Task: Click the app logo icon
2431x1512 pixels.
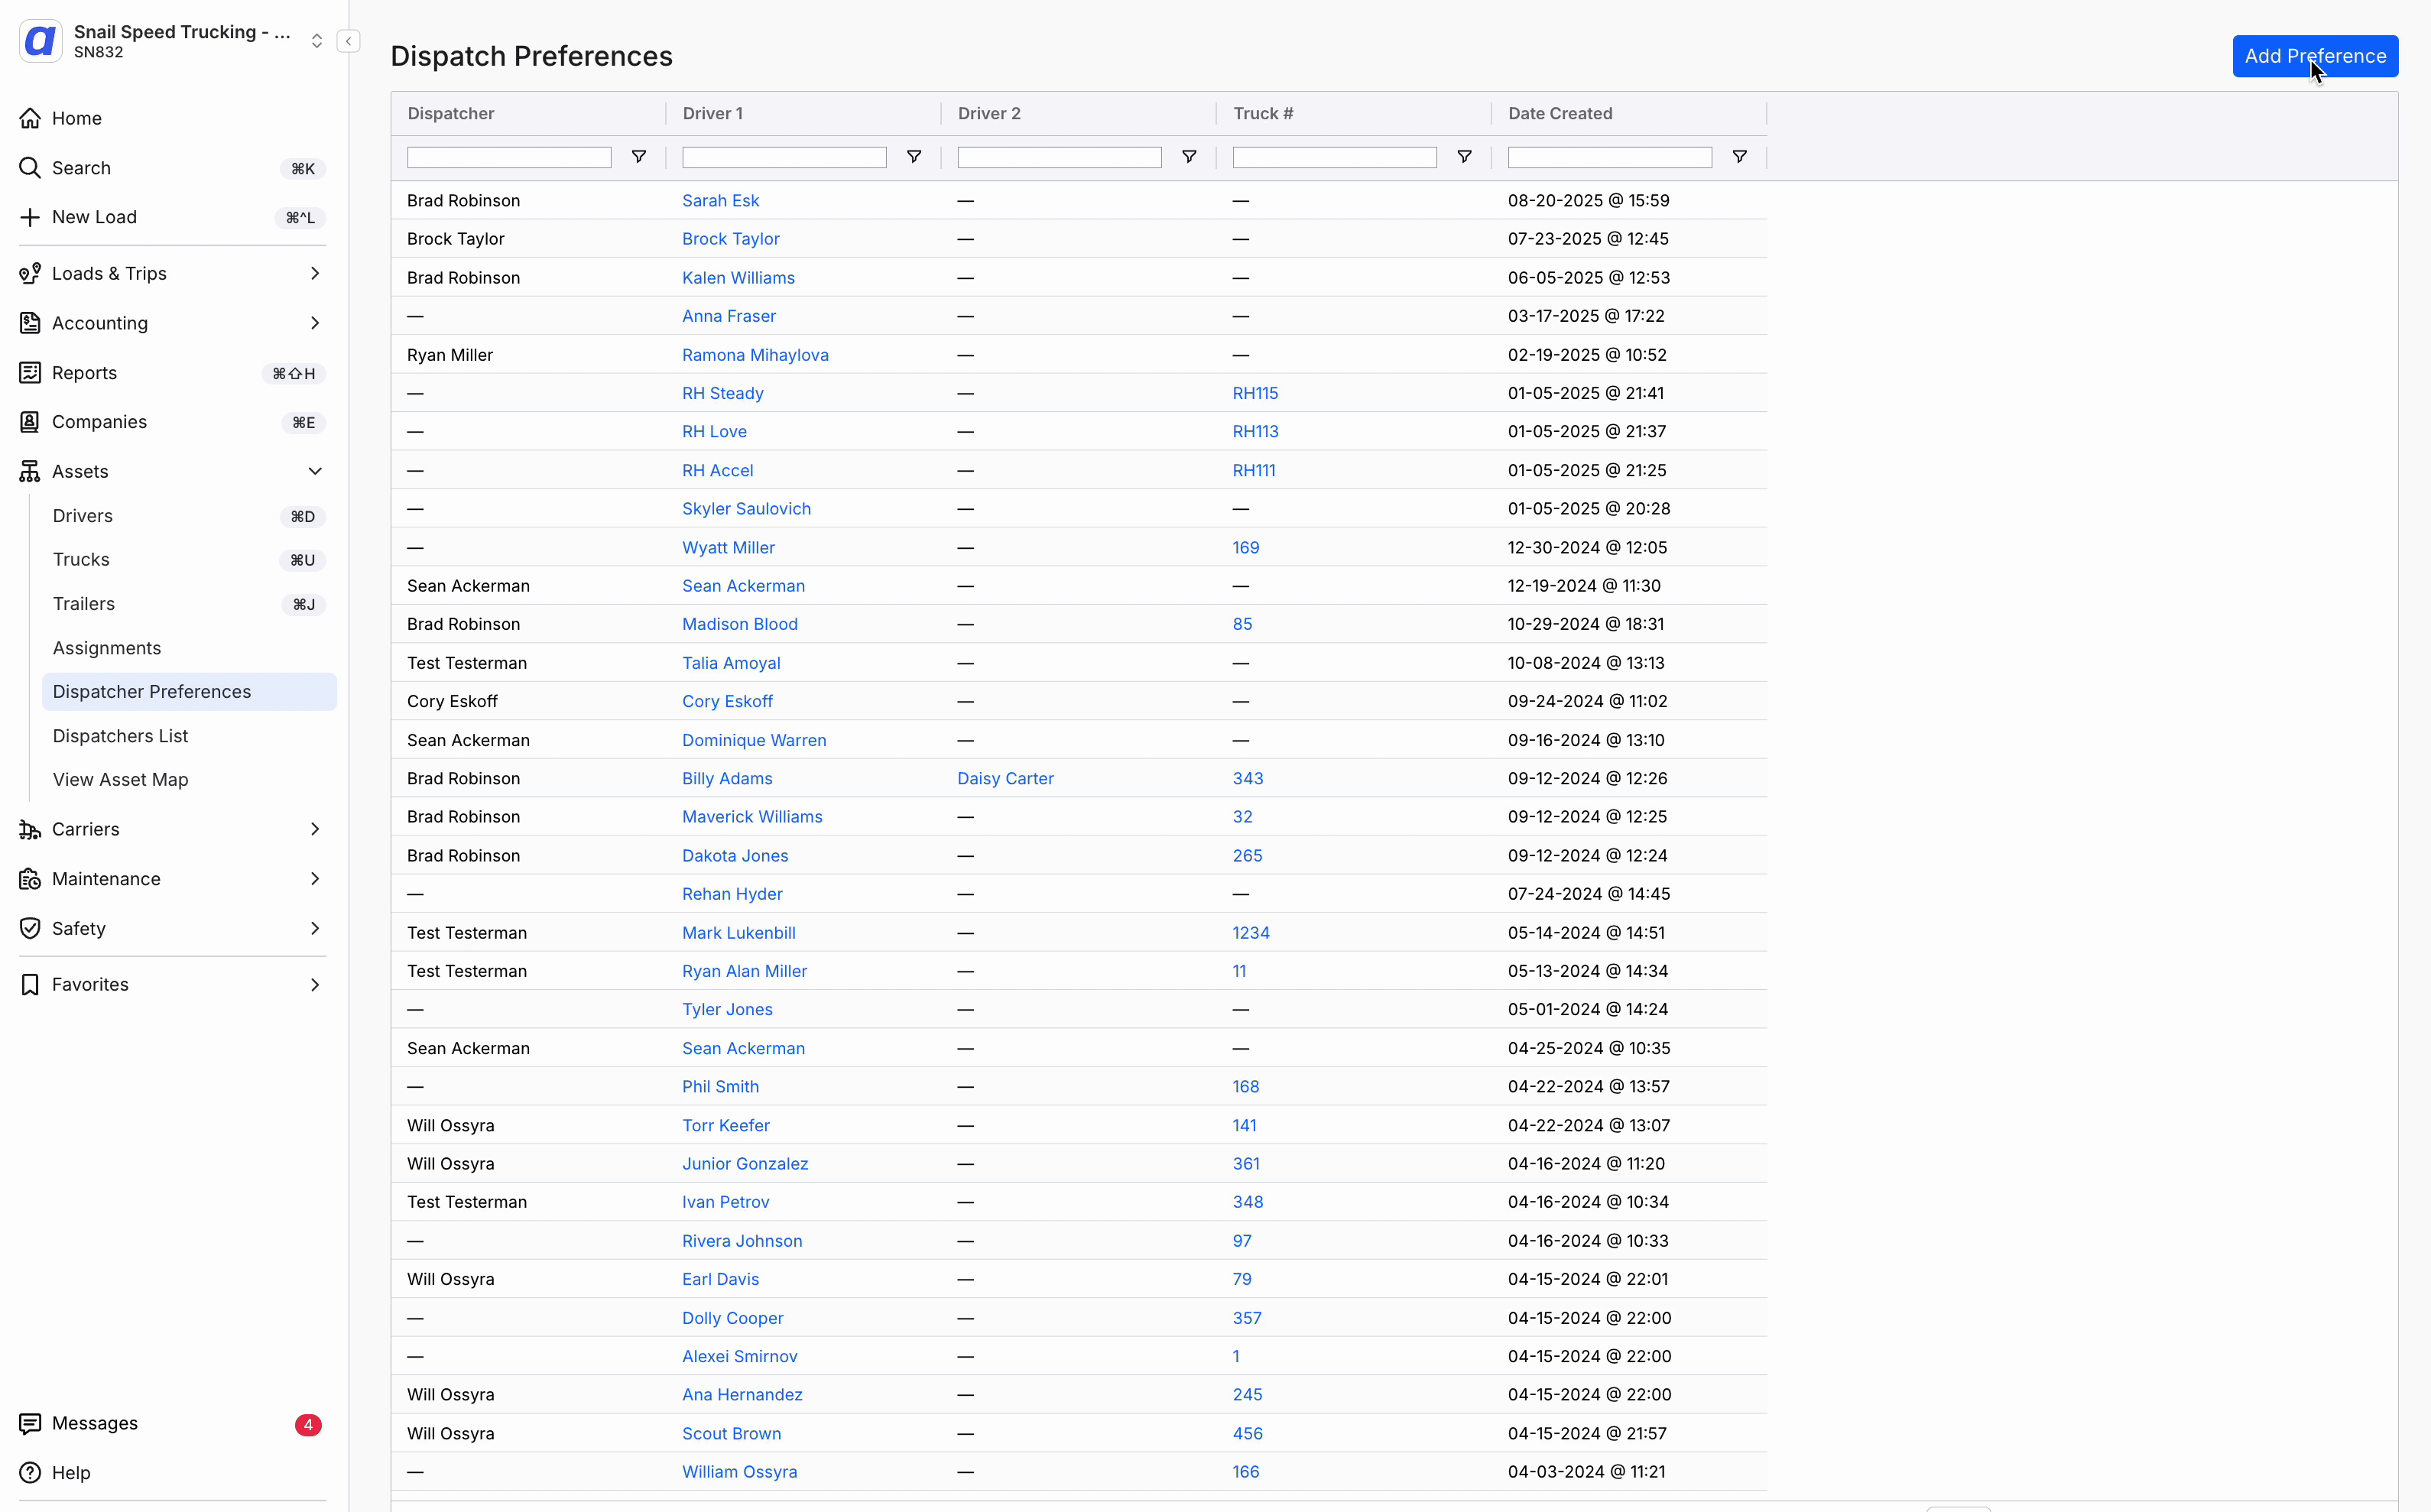Action: [41, 41]
